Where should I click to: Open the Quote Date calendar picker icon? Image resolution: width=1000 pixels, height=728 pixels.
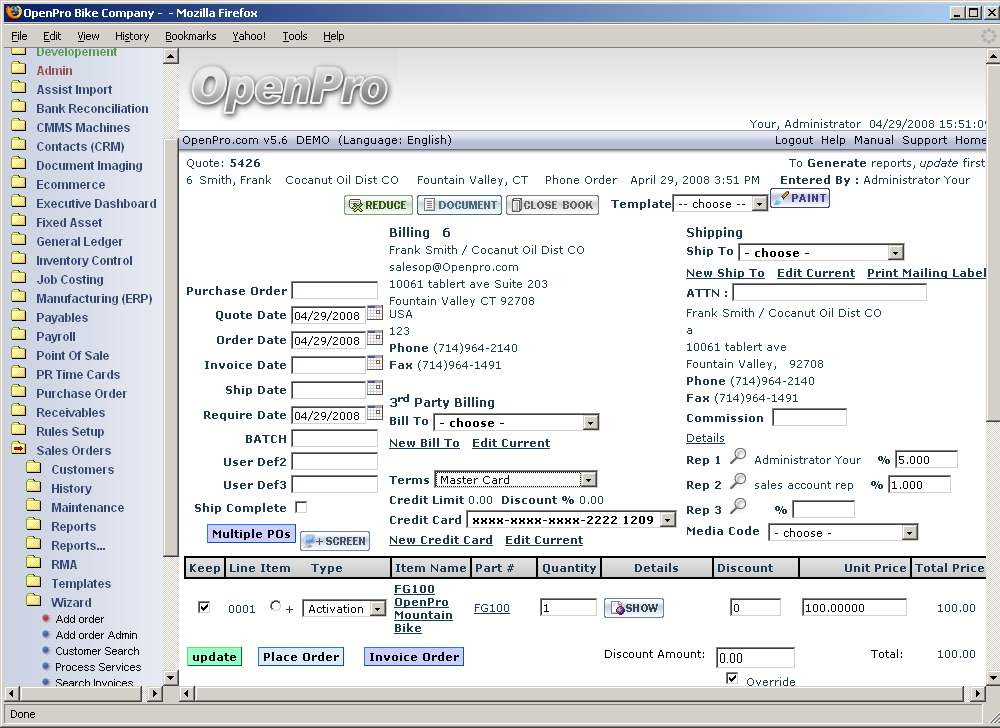point(375,314)
